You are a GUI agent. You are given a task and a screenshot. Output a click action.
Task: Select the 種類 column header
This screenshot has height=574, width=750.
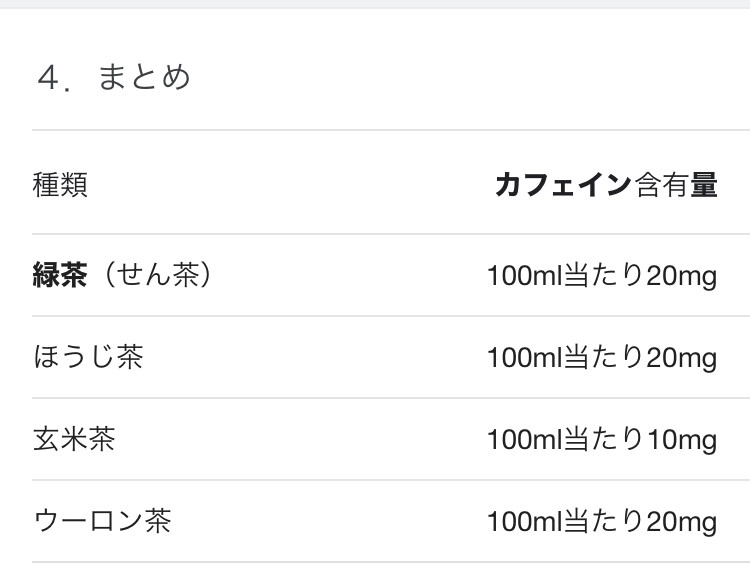[x=60, y=185]
